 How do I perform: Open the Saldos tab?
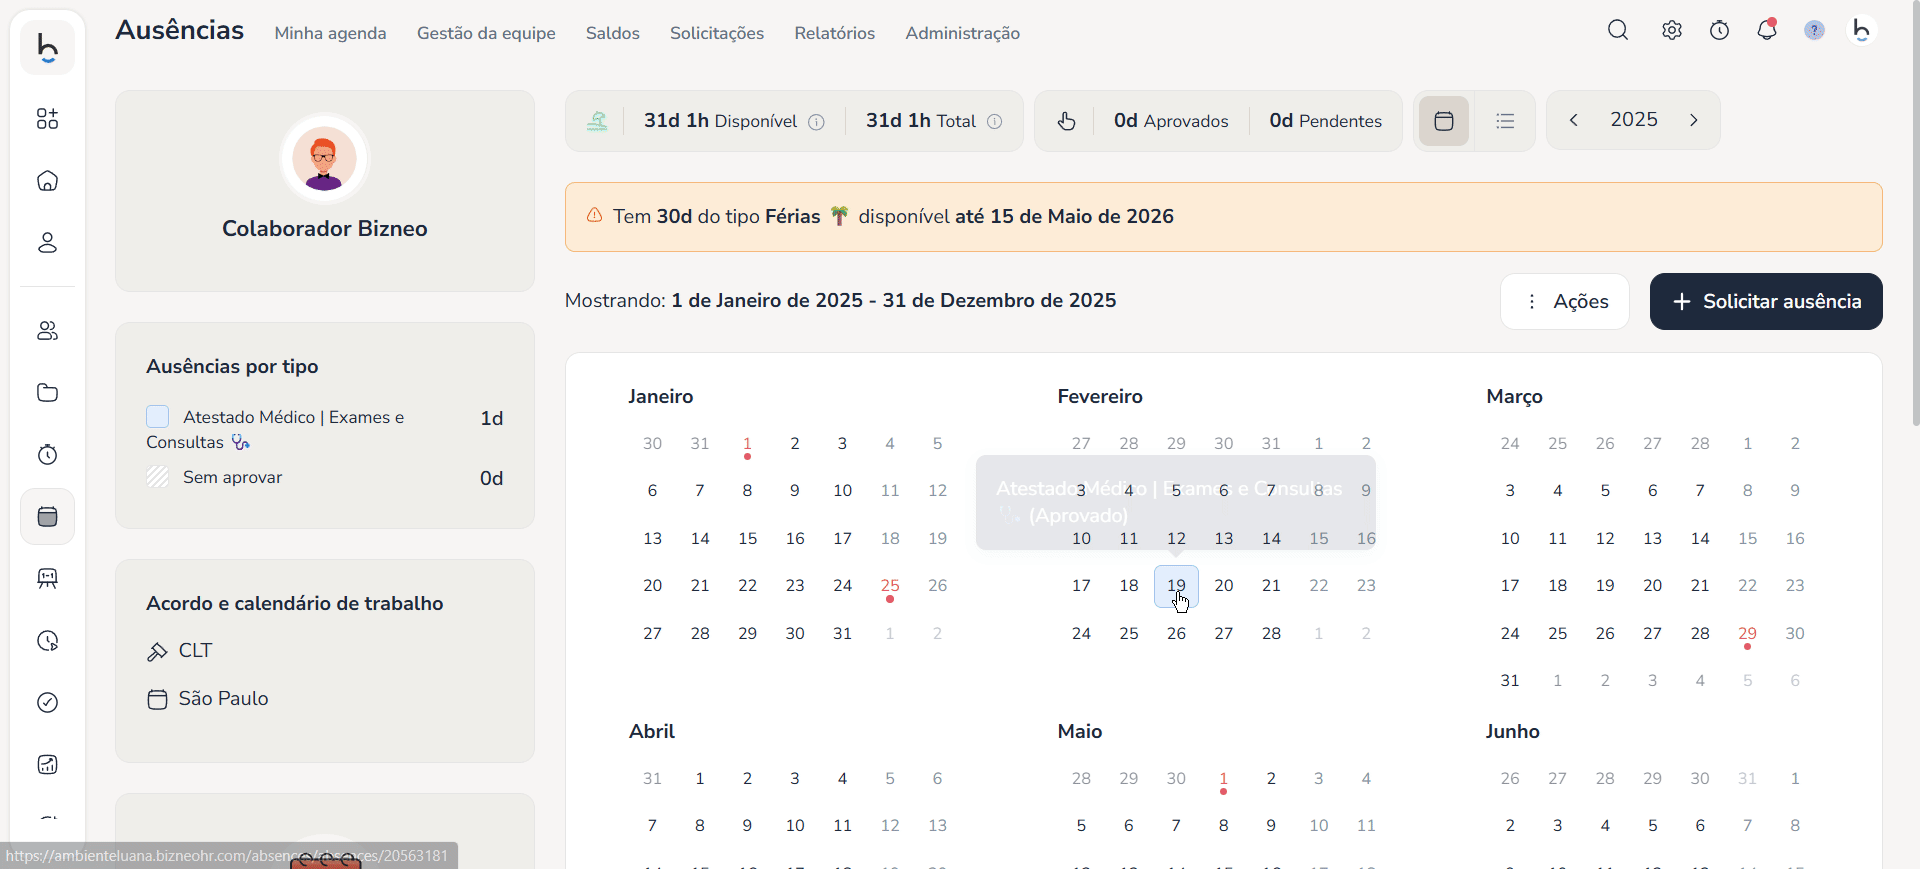[x=612, y=33]
